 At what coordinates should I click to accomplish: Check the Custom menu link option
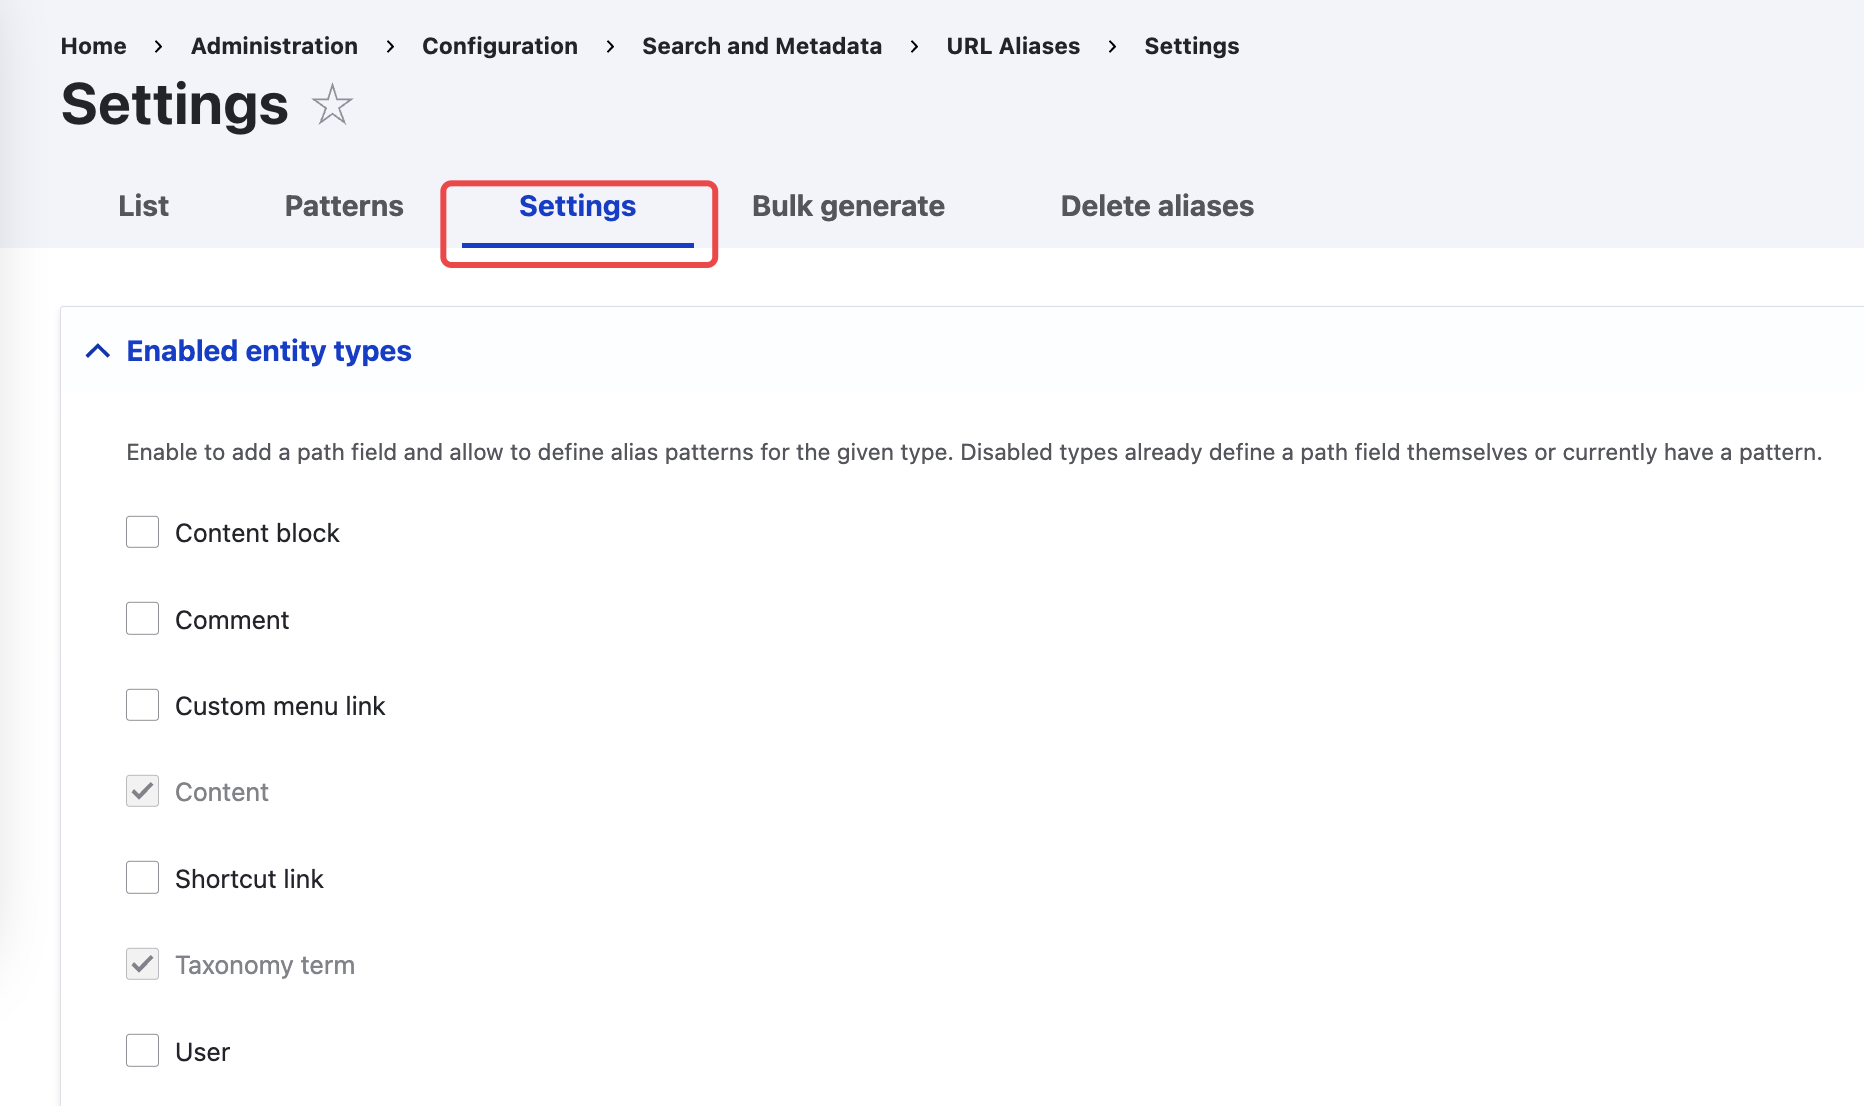click(143, 705)
